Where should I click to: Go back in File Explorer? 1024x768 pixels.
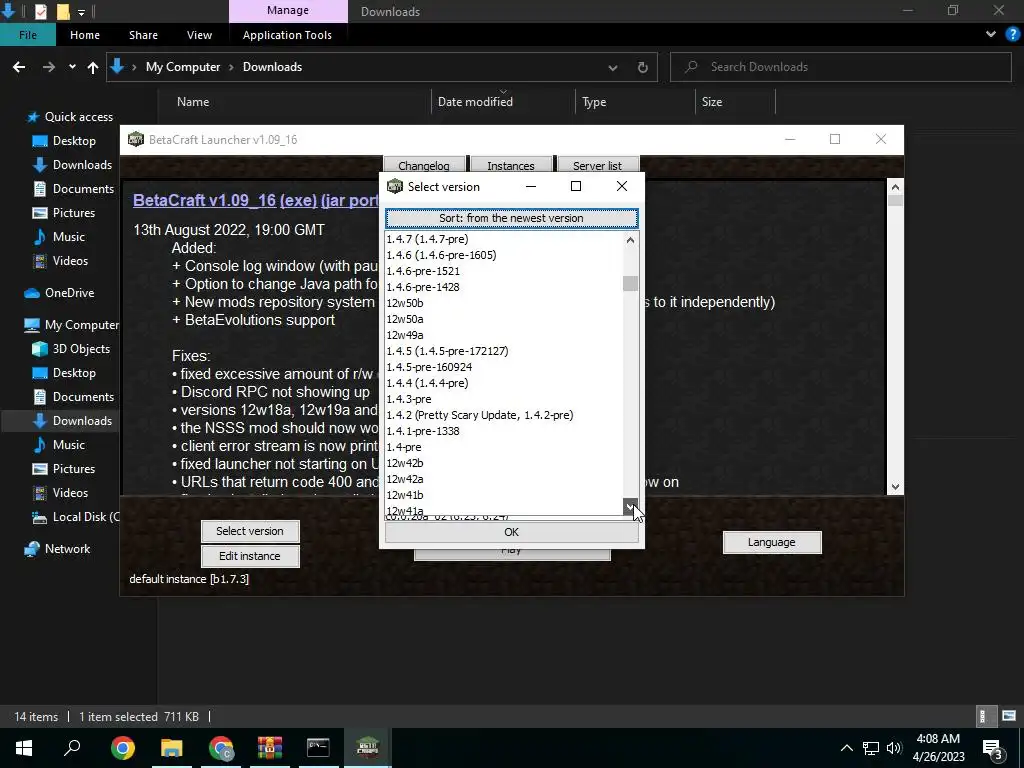coord(19,67)
